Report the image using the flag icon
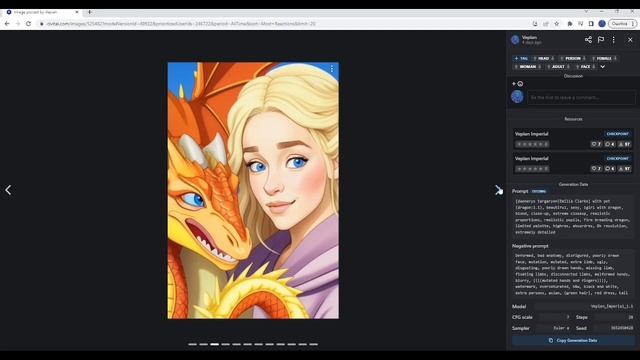 coord(601,40)
